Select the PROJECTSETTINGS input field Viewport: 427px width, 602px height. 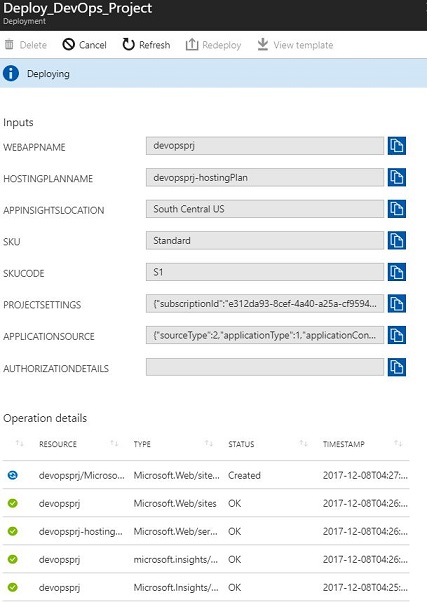(265, 304)
